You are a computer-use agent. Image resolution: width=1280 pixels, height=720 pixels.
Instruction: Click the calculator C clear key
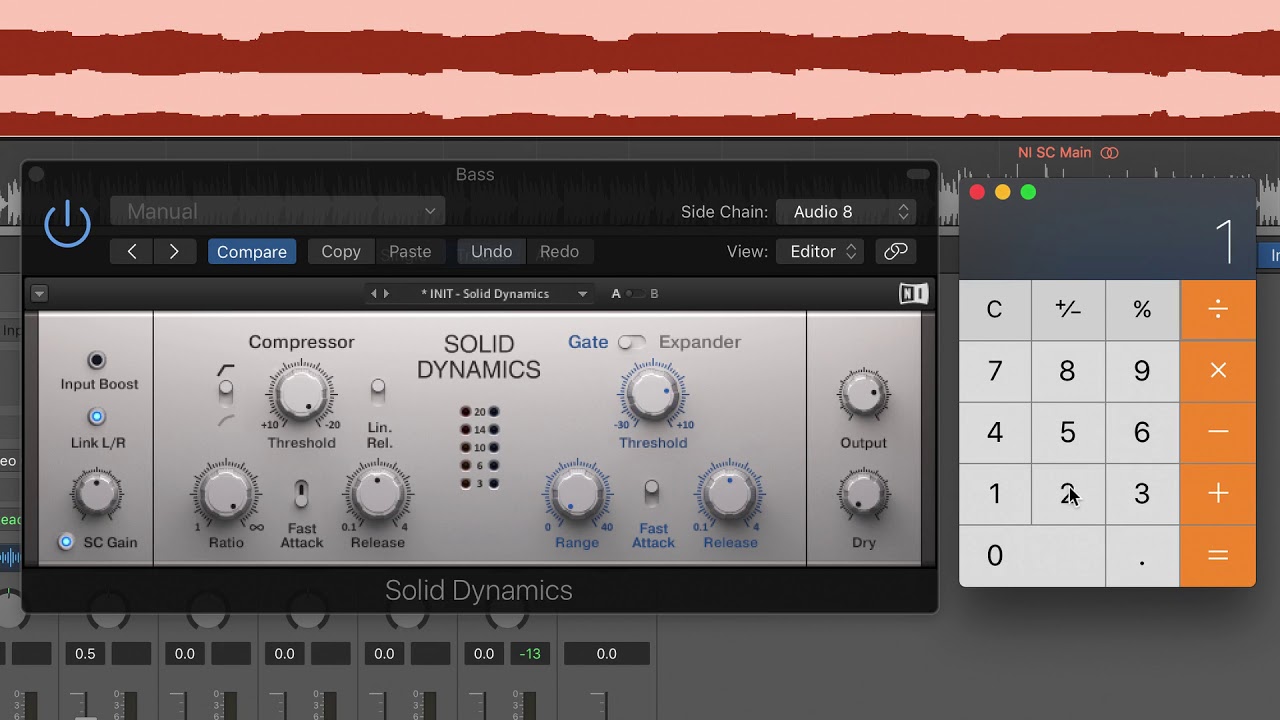pyautogui.click(x=995, y=310)
